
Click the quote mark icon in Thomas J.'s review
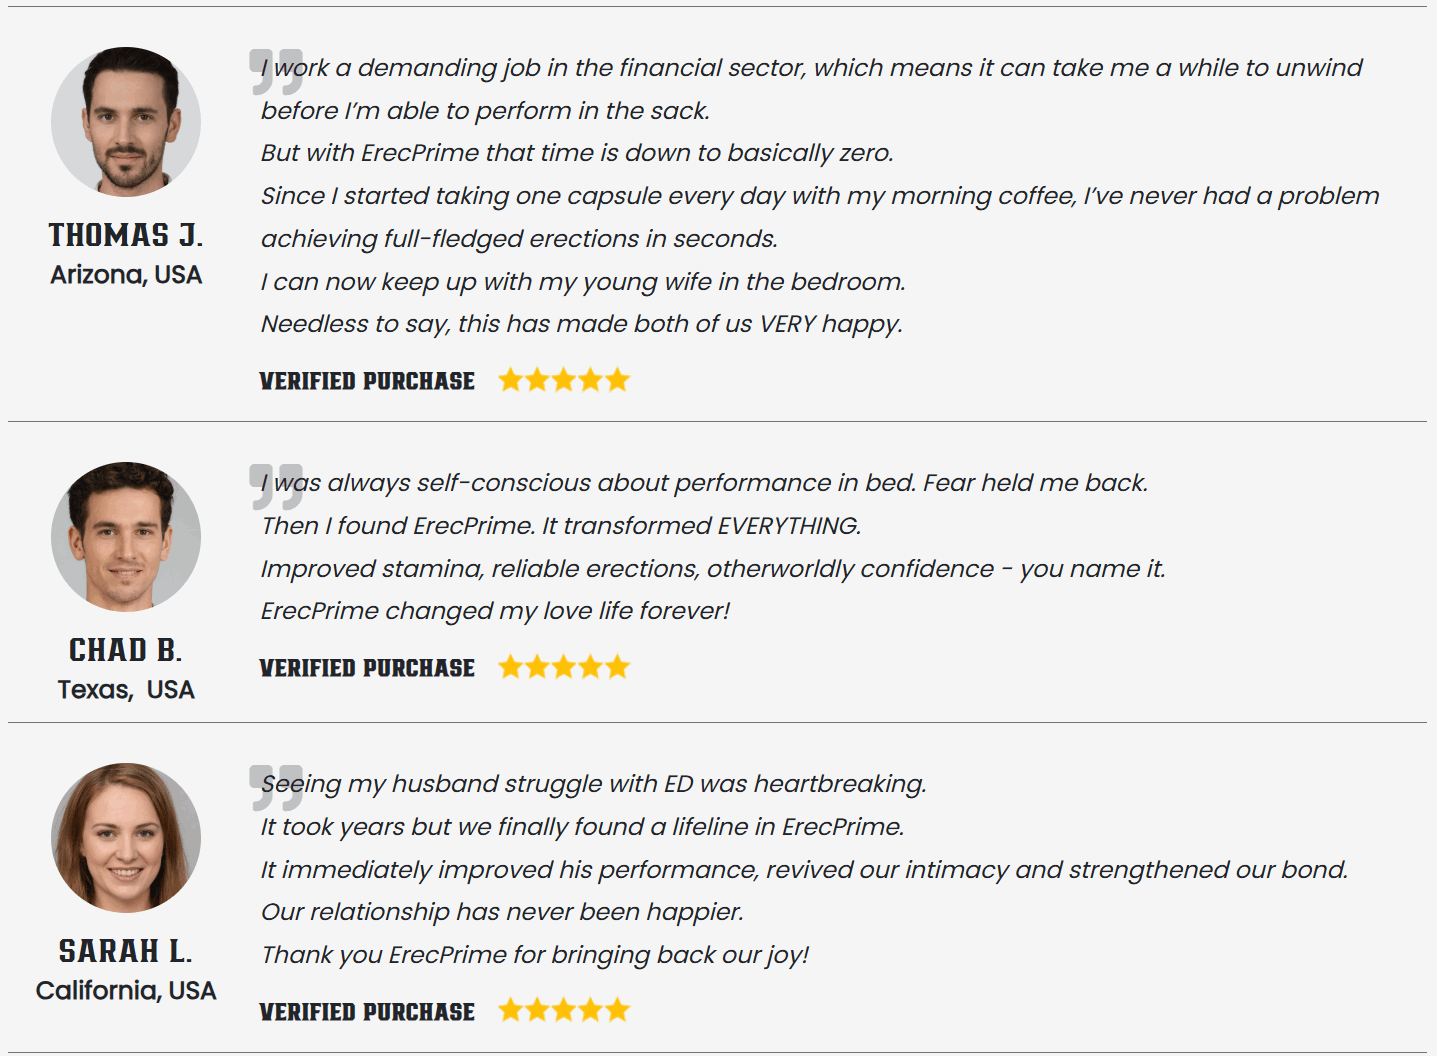[x=276, y=71]
